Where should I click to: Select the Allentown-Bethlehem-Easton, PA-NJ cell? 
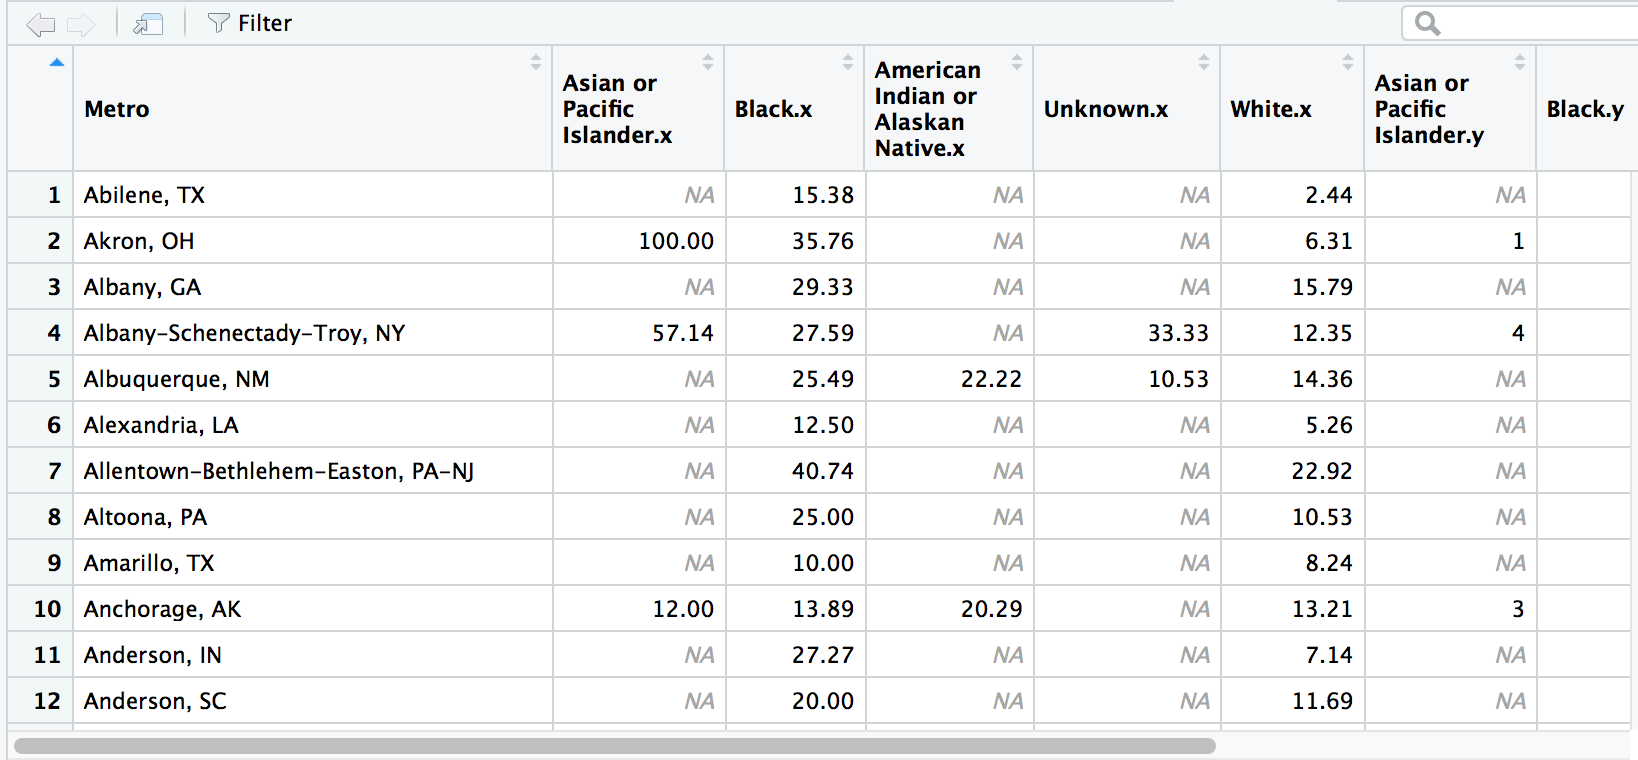[x=278, y=471]
